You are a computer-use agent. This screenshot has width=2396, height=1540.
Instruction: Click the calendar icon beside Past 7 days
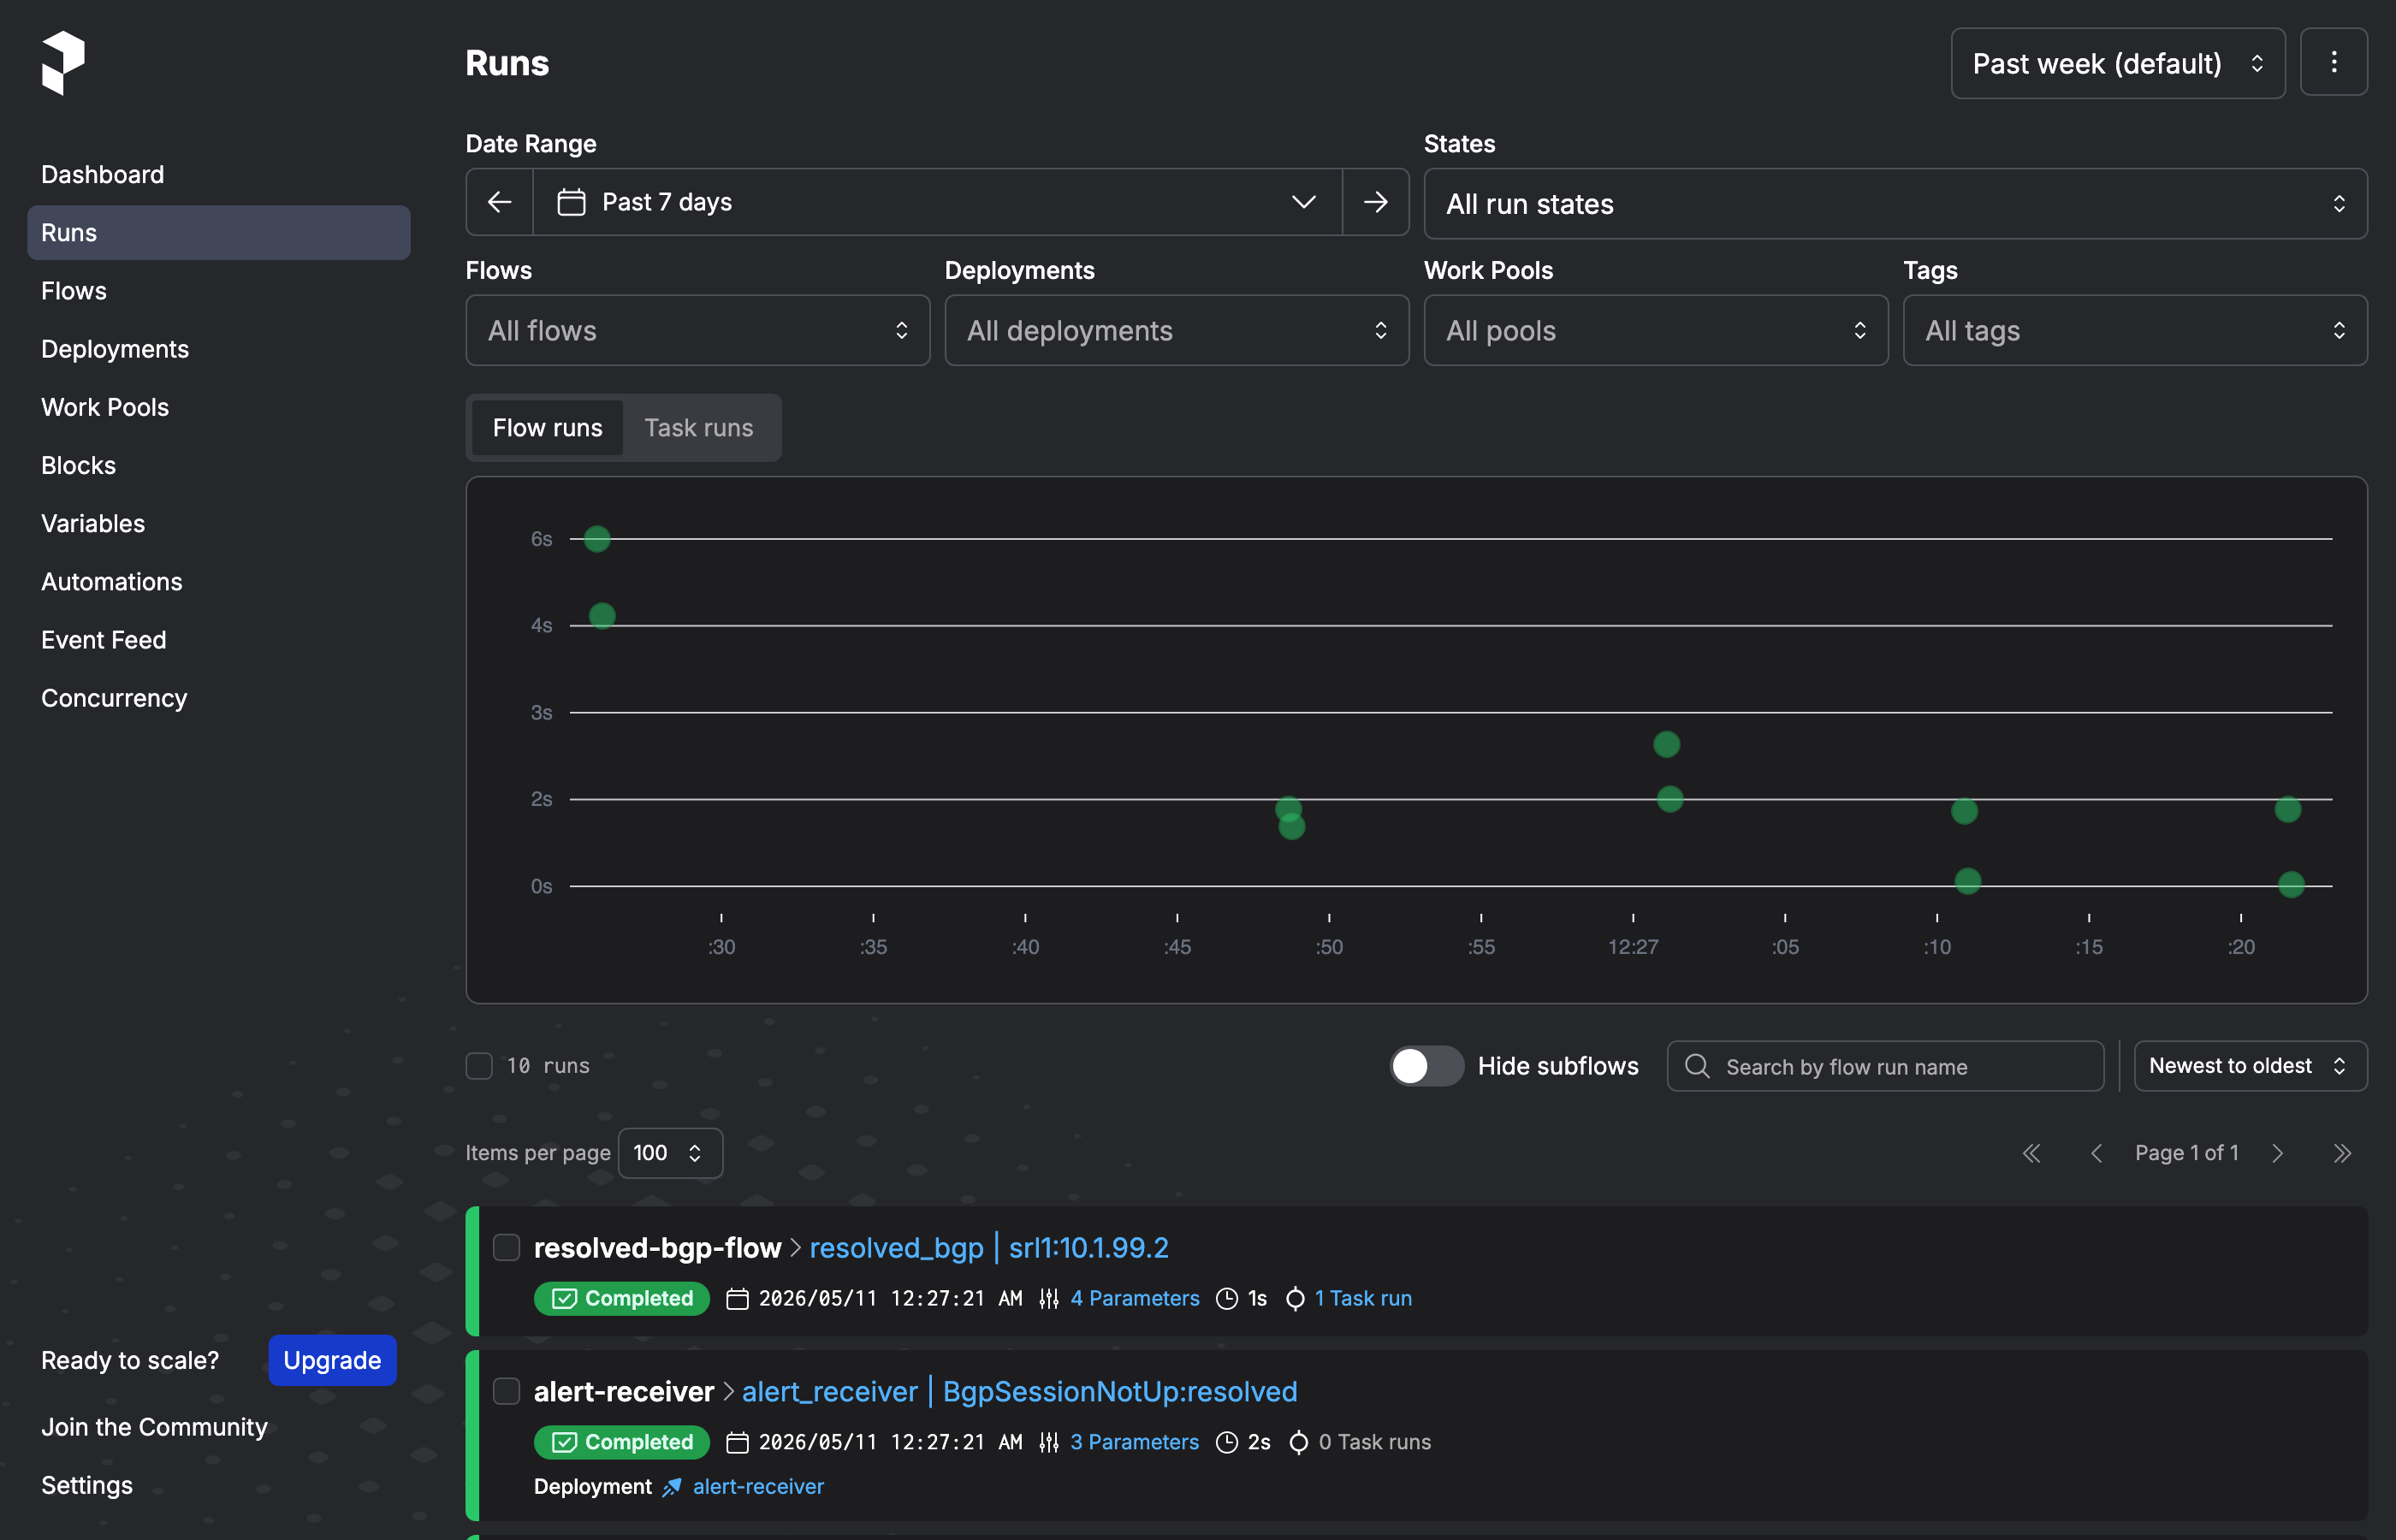click(571, 202)
